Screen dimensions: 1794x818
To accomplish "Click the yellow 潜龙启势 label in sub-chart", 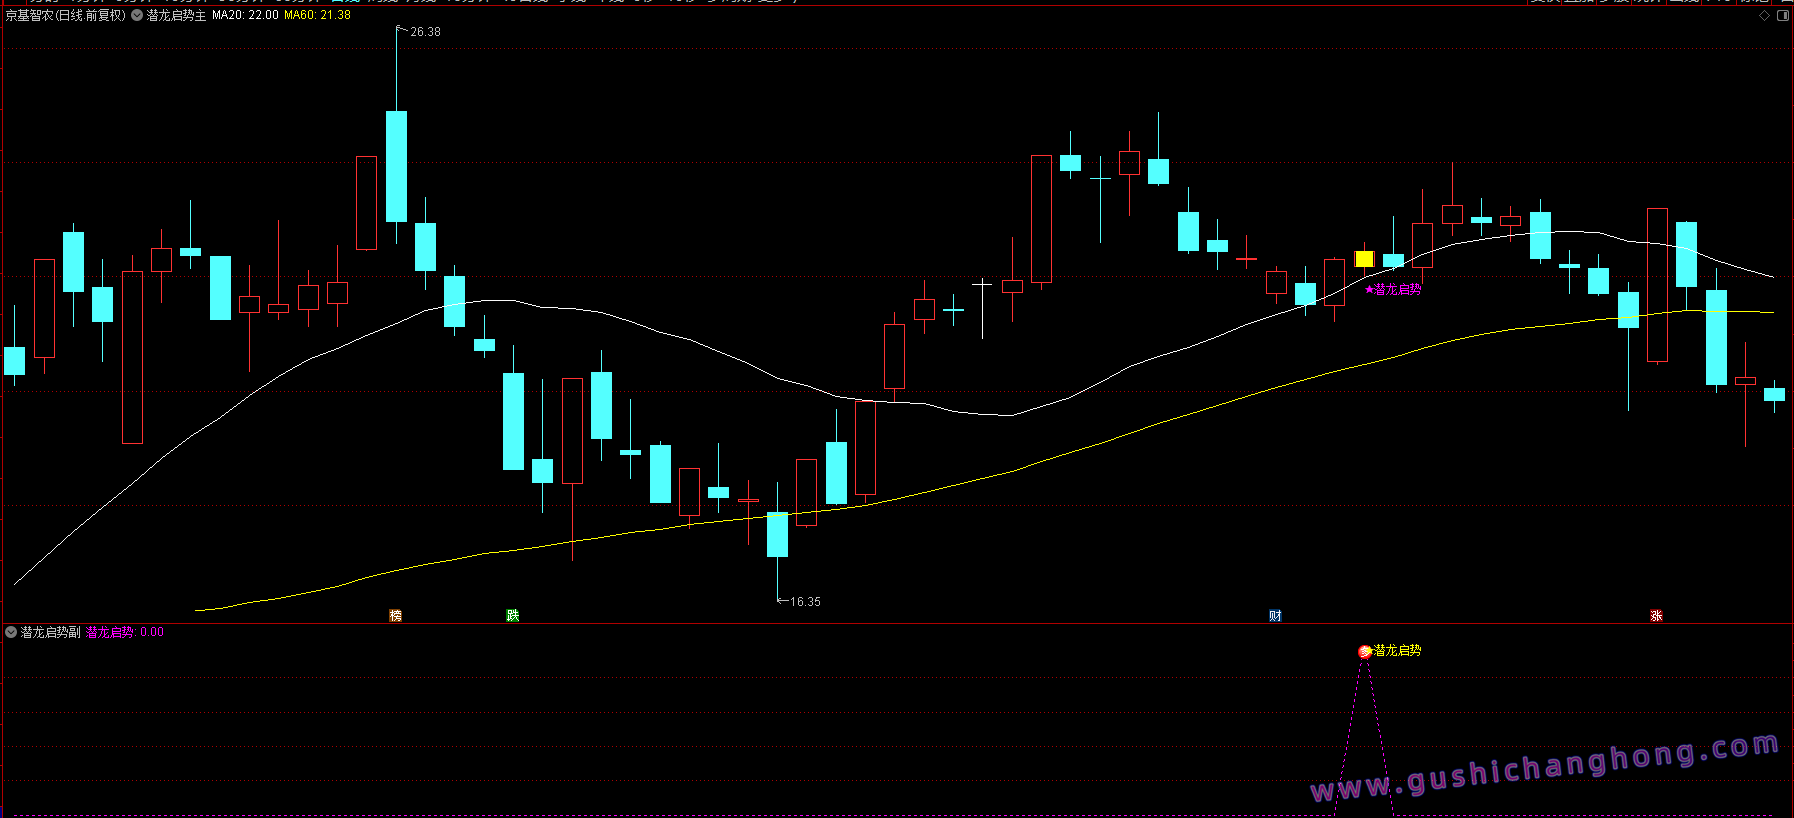I will tap(1398, 650).
